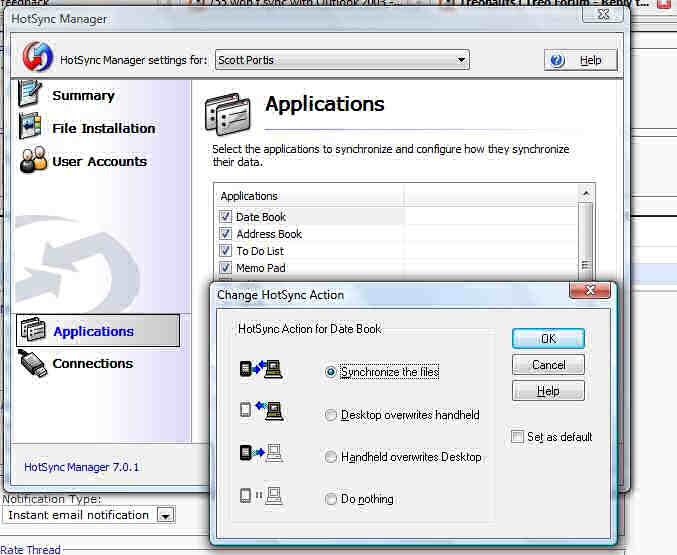The height and width of the screenshot is (555, 677).
Task: Go to User Accounts section
Action: [x=100, y=161]
